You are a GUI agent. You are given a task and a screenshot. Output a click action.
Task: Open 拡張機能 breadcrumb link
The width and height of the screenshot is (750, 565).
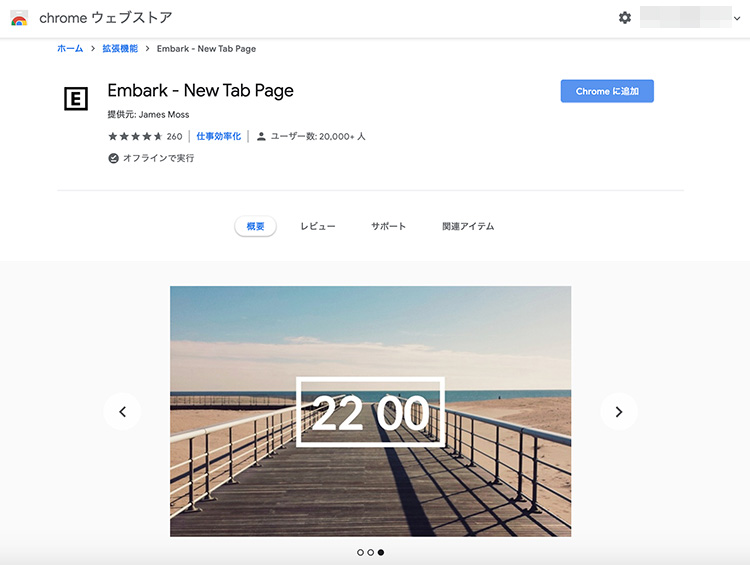(120, 48)
